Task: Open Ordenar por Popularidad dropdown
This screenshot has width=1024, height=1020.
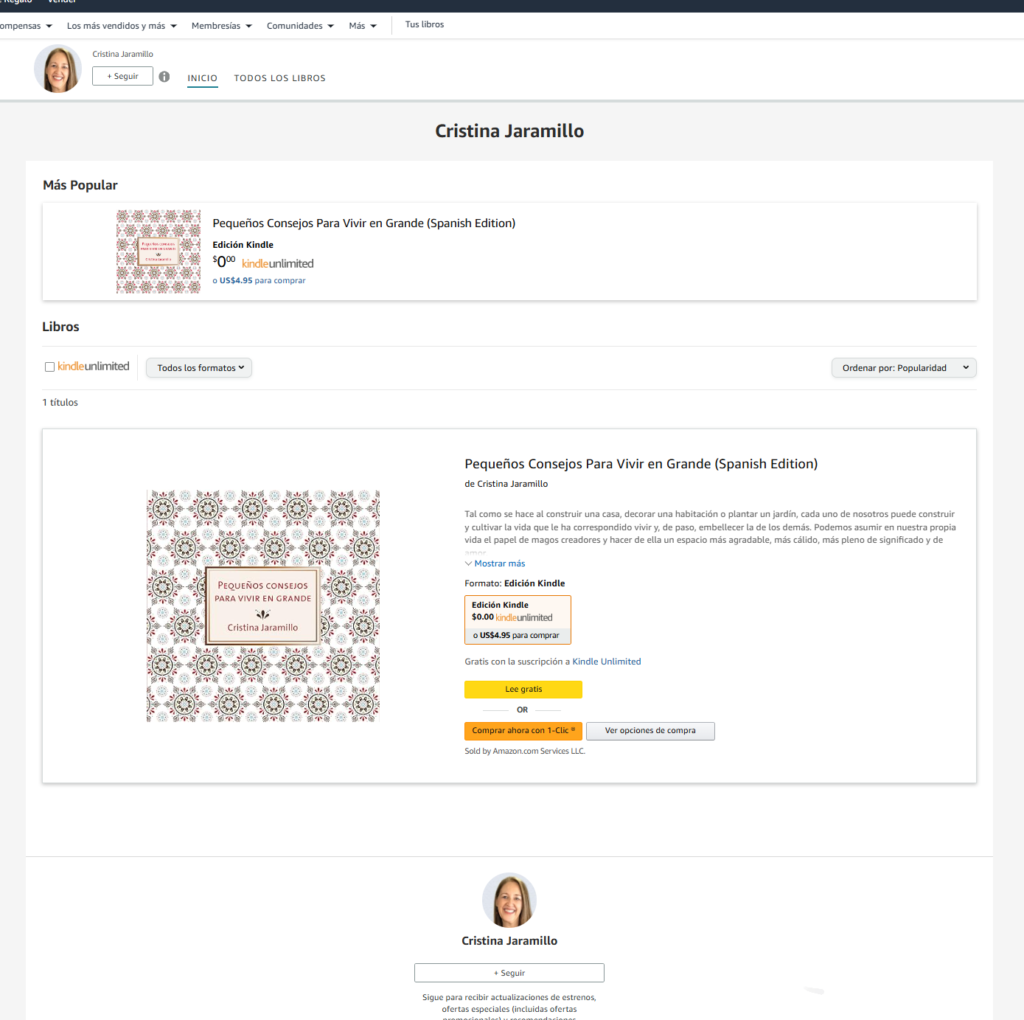Action: [904, 368]
